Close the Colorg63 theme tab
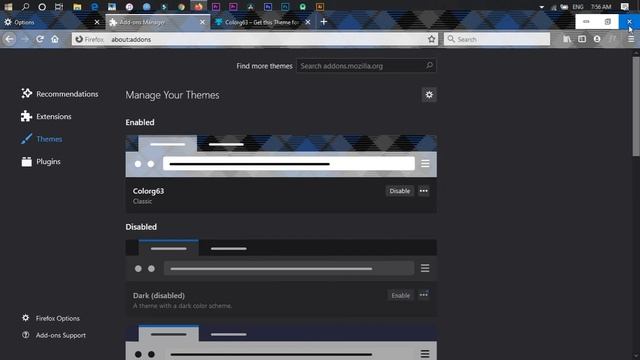Screen dimensions: 640x360 tap(308, 22)
